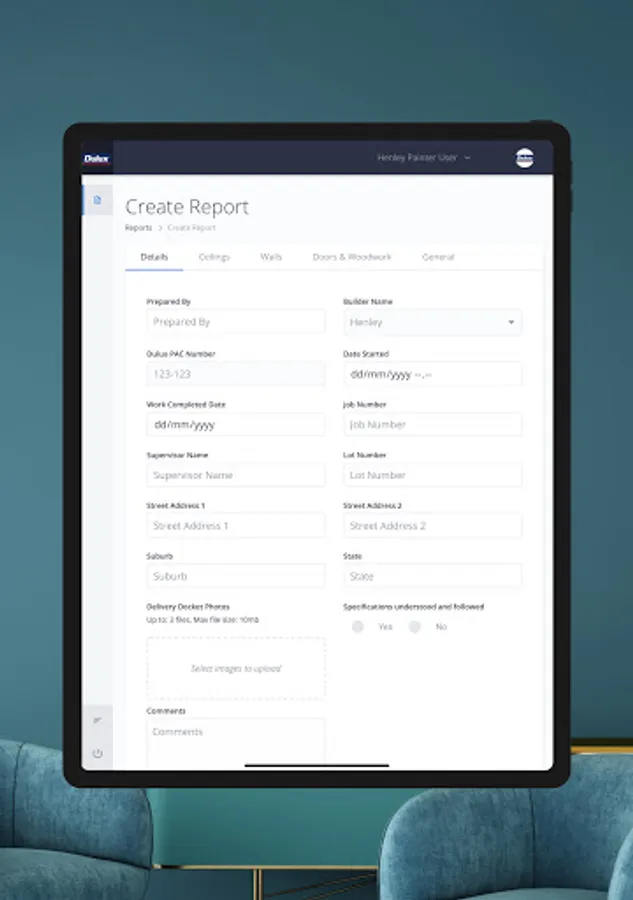Screen dimensions: 633x900
Task: Open the Doors & Woodwork tab
Action: click(352, 257)
